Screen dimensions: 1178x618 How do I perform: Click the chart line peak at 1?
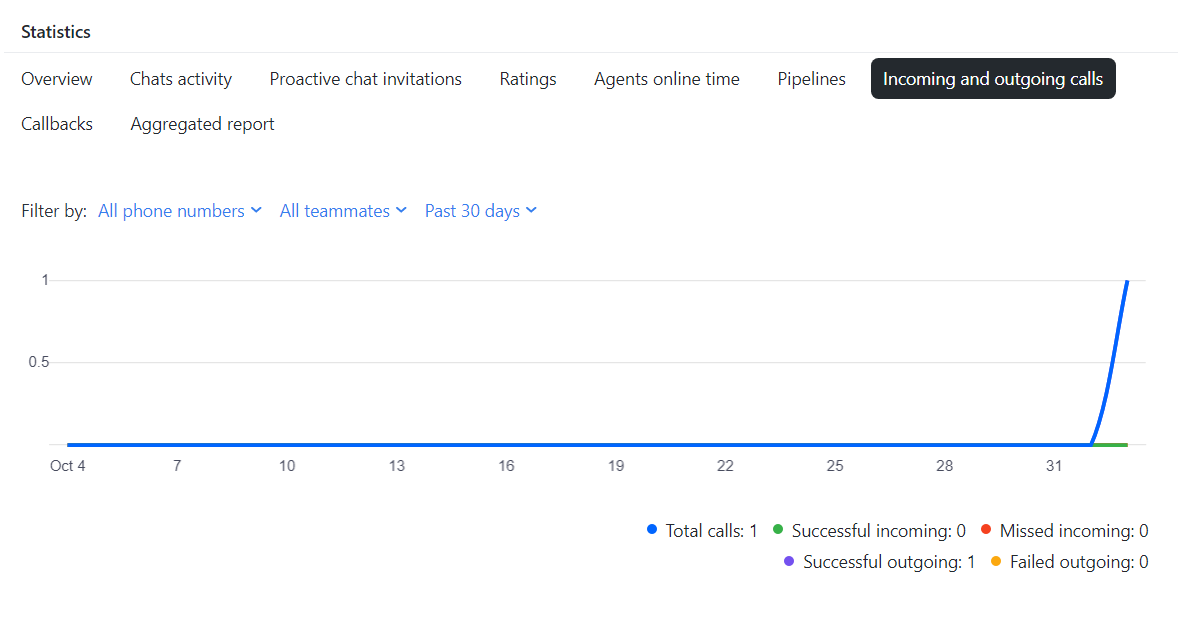click(x=1127, y=282)
